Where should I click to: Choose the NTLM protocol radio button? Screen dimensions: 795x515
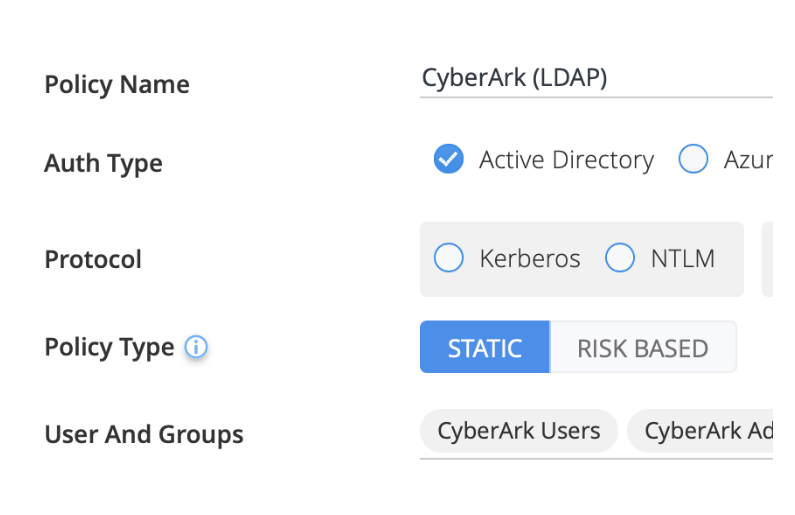(x=620, y=259)
